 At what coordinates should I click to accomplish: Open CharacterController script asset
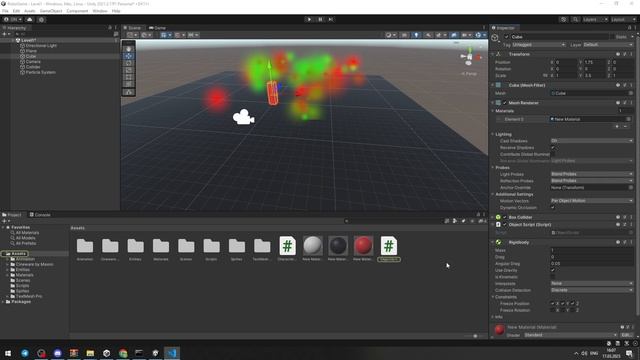coord(287,248)
